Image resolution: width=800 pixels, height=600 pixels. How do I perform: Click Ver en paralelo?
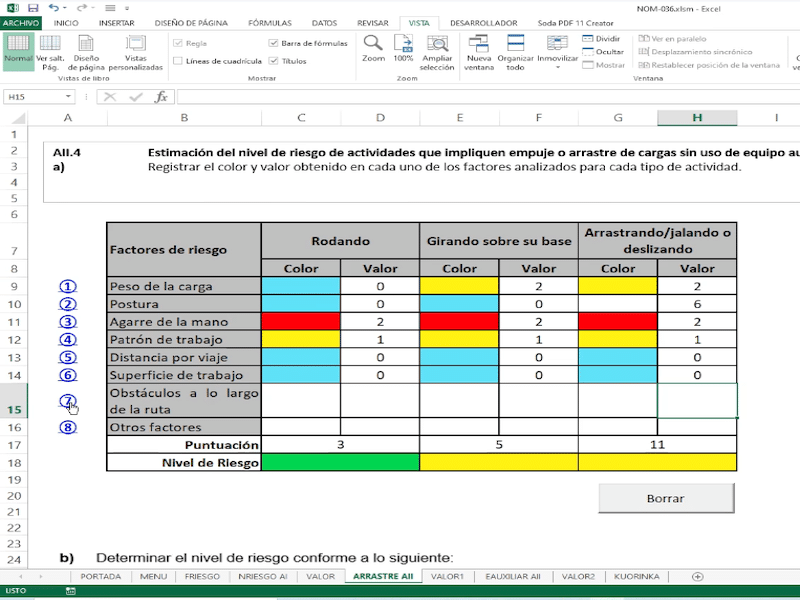[x=672, y=39]
